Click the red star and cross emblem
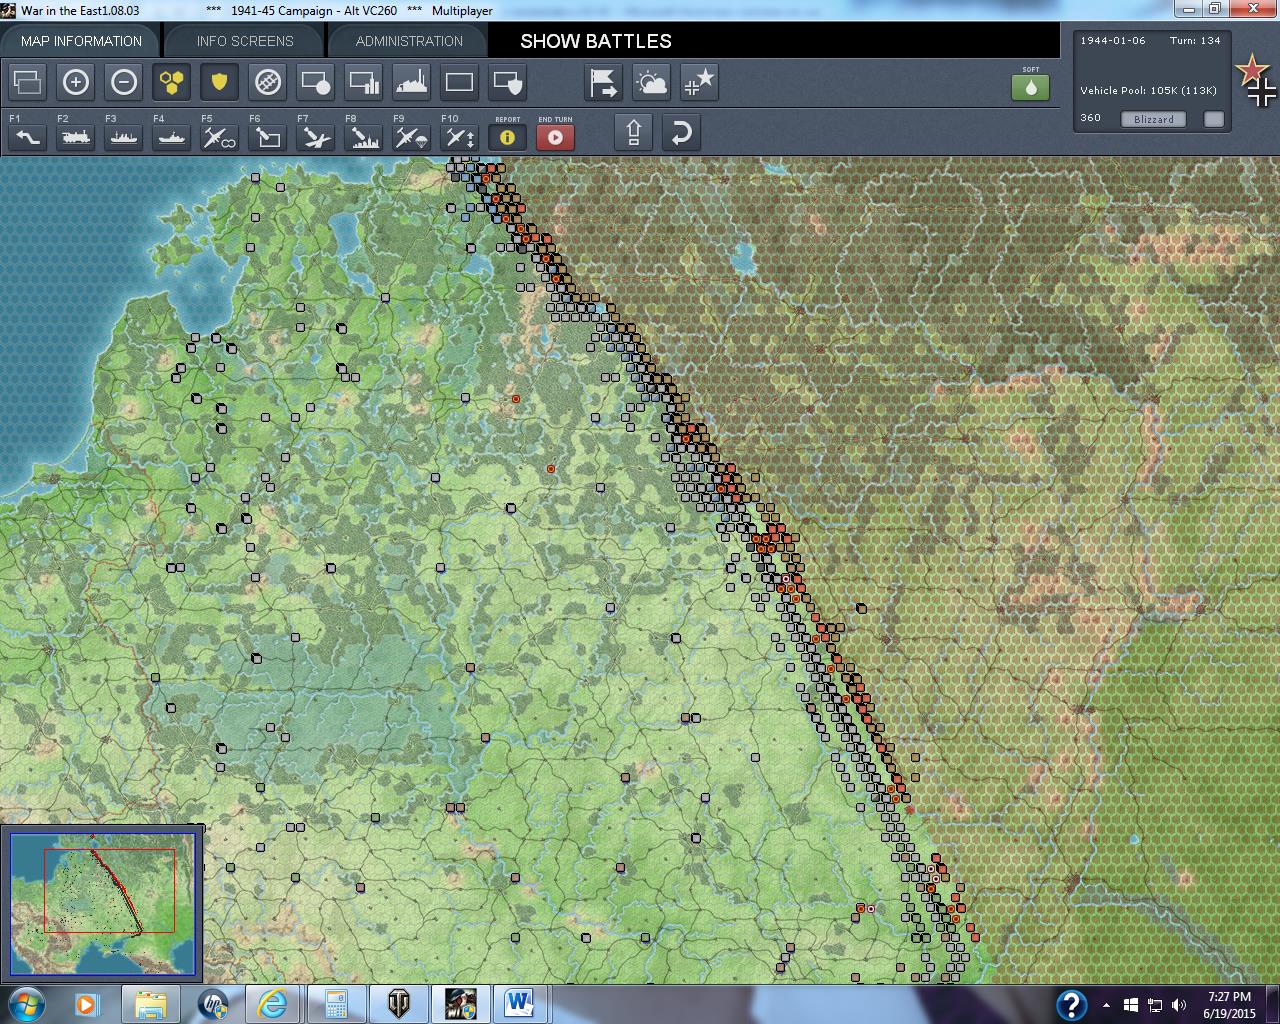The height and width of the screenshot is (1024, 1280). tap(1256, 82)
